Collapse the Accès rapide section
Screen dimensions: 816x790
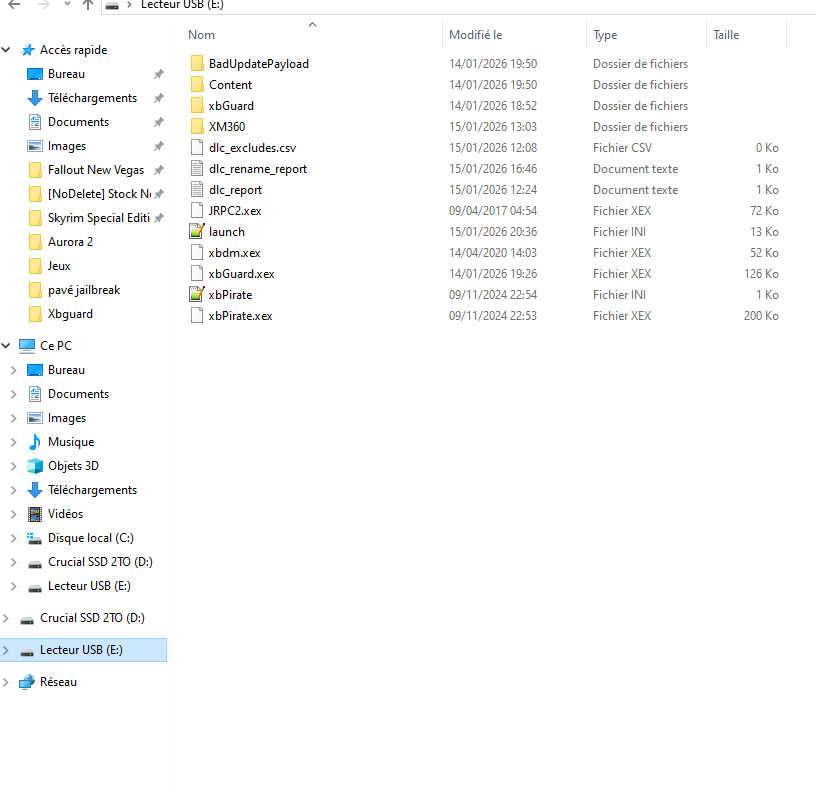[6, 50]
